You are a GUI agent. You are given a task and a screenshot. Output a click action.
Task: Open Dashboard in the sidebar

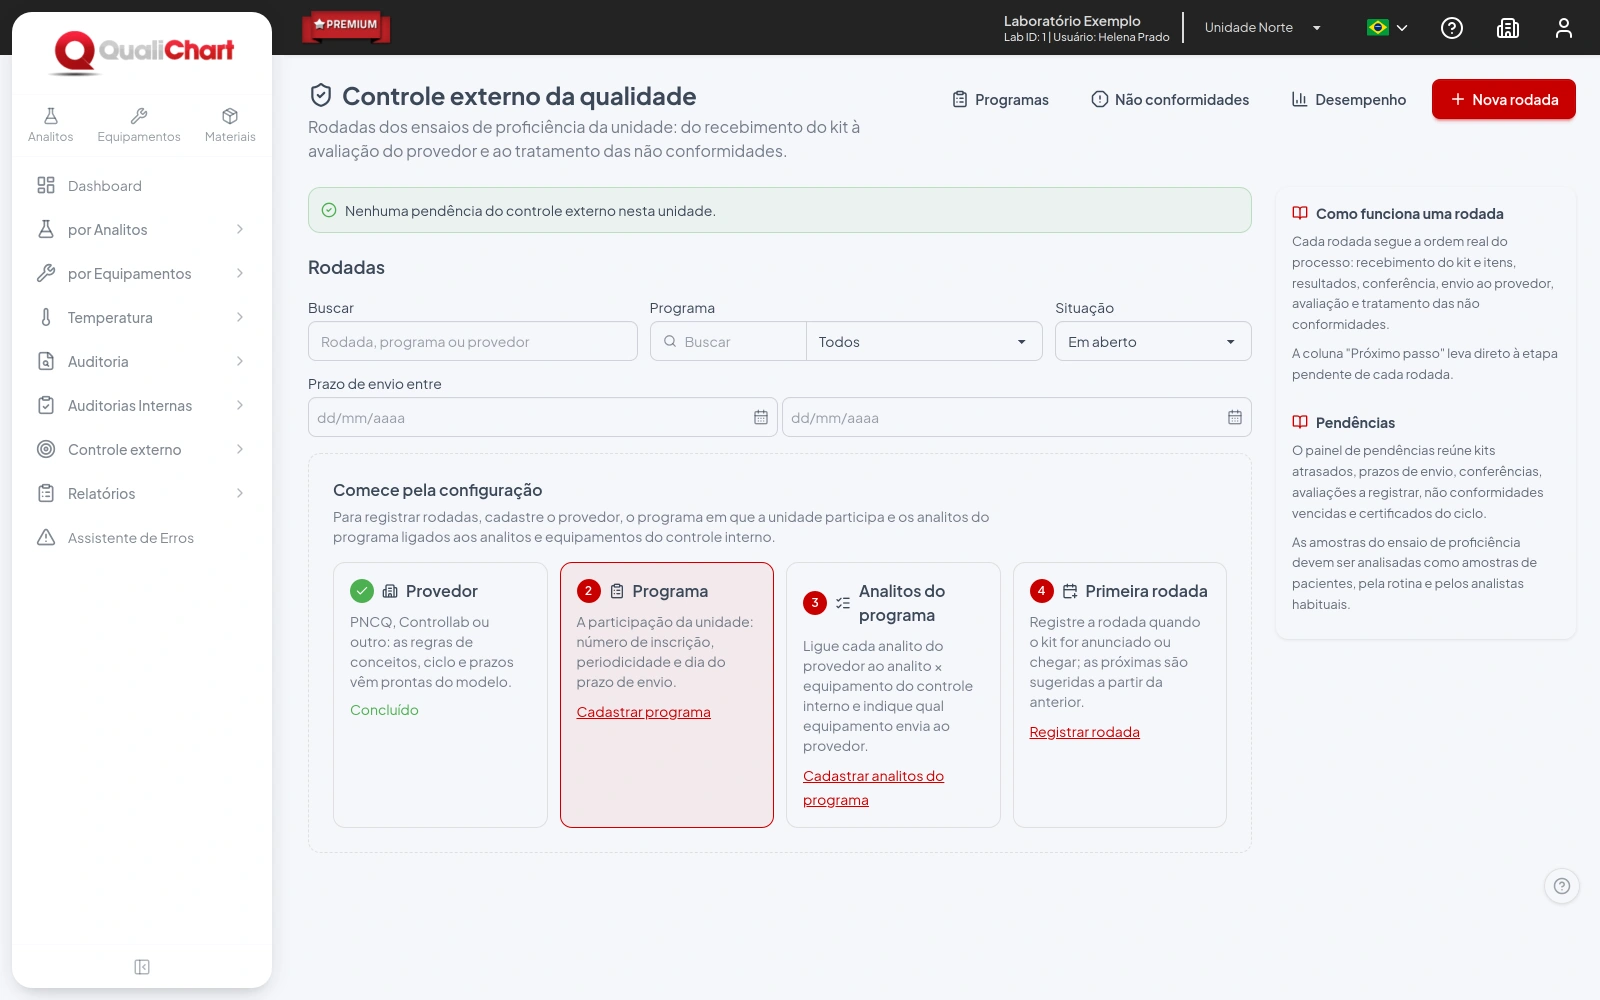(142, 186)
